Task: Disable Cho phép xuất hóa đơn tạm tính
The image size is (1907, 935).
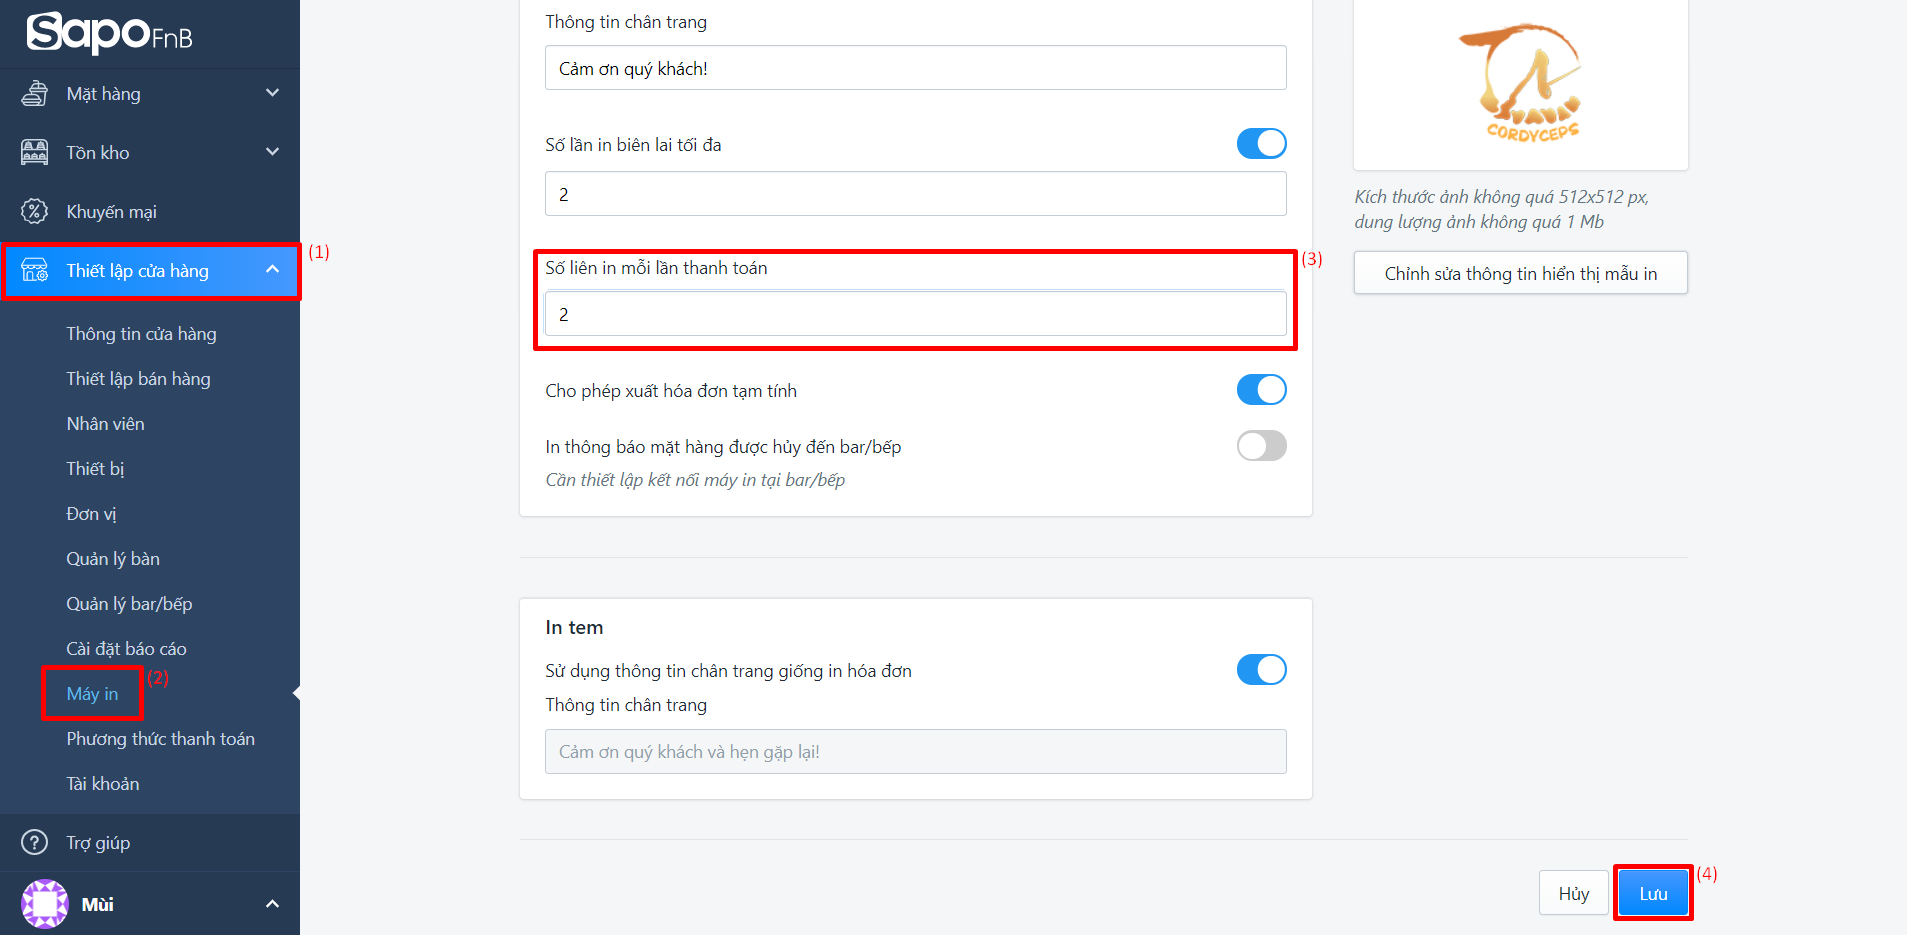Action: [x=1261, y=390]
